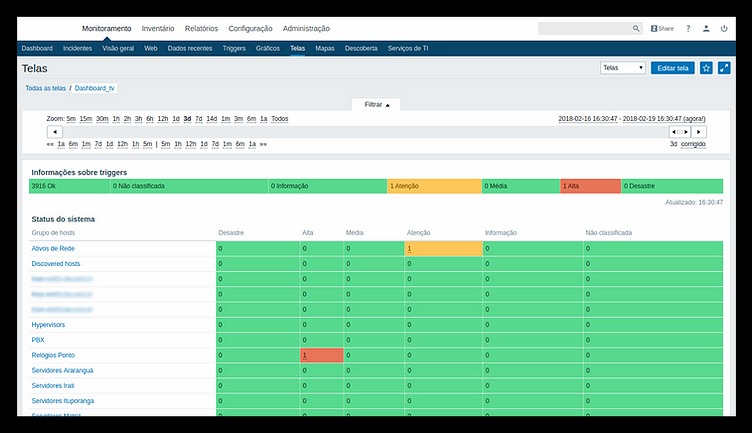Set zoom to 7d
This screenshot has height=433, width=752.
point(199,118)
